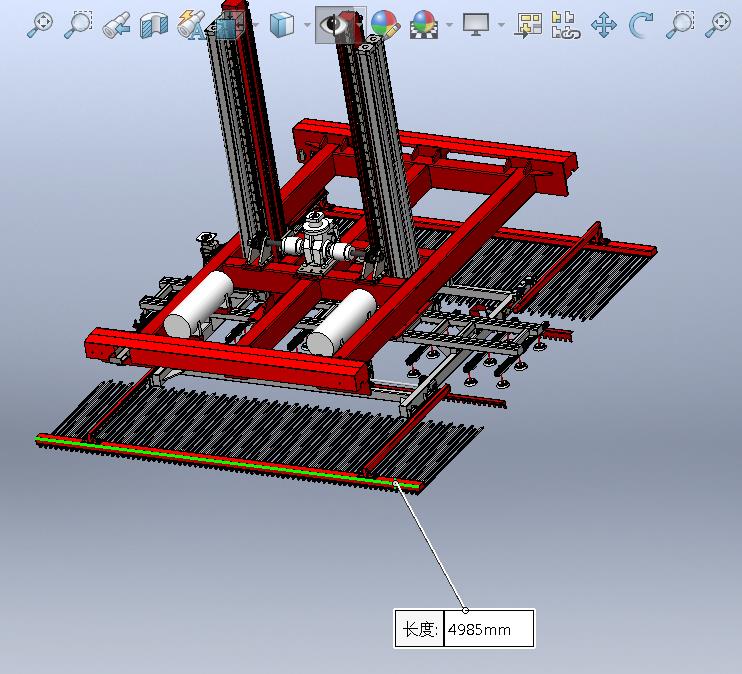The width and height of the screenshot is (742, 674).
Task: Click the View Settings monitor icon
Action: click(476, 25)
